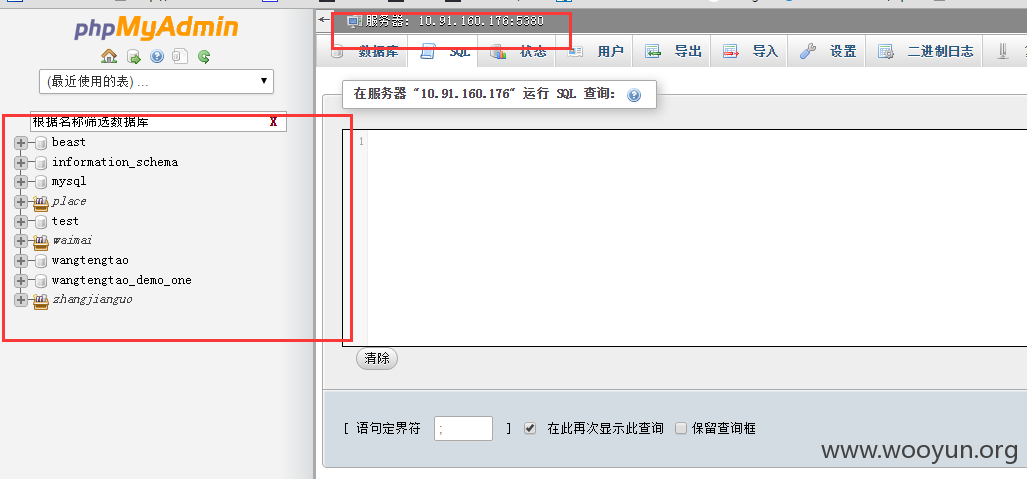The height and width of the screenshot is (479, 1027).
Task: Click the place group label
Action: [x=69, y=201]
